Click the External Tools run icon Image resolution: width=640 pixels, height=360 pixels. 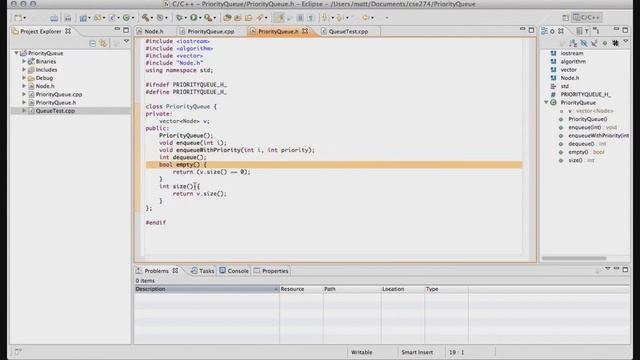point(208,18)
